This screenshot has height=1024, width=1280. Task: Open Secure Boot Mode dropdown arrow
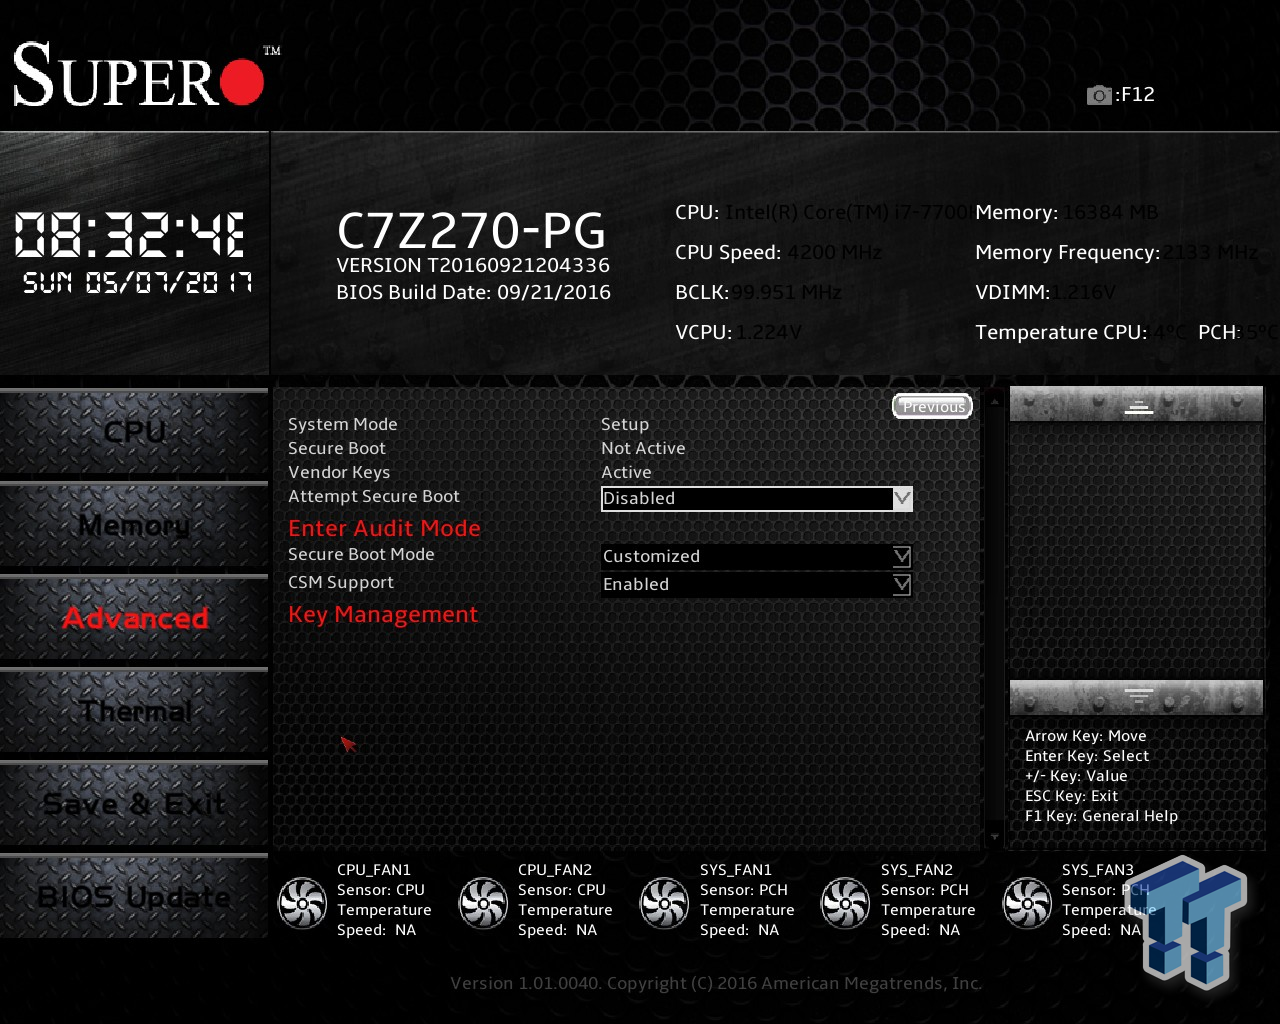click(x=902, y=556)
